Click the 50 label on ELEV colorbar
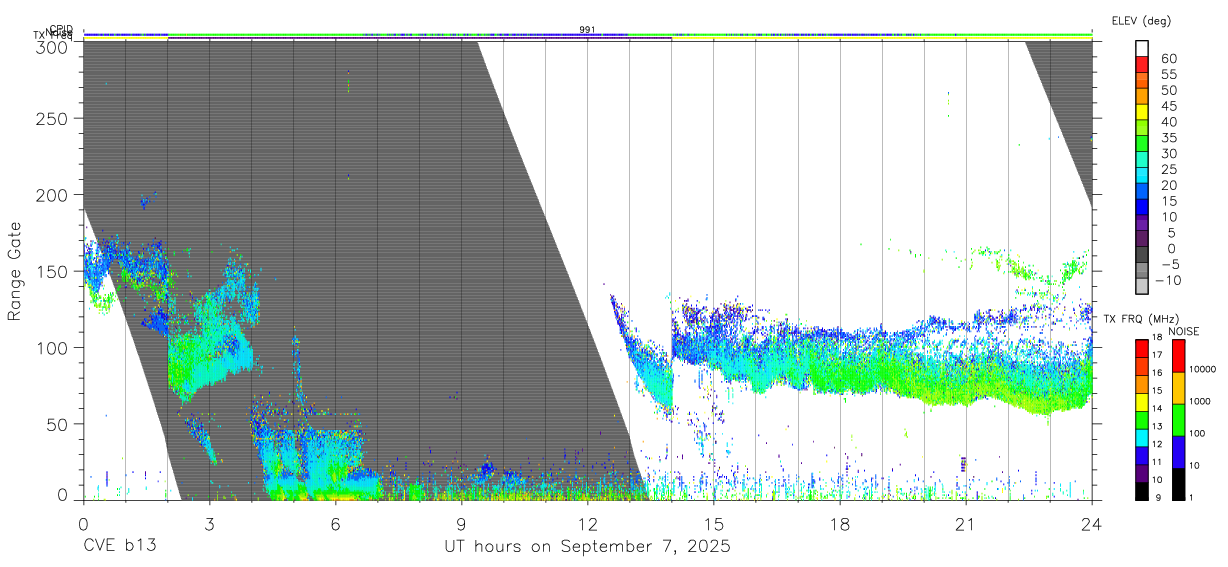Viewport: 1228px width, 567px height. point(1167,91)
